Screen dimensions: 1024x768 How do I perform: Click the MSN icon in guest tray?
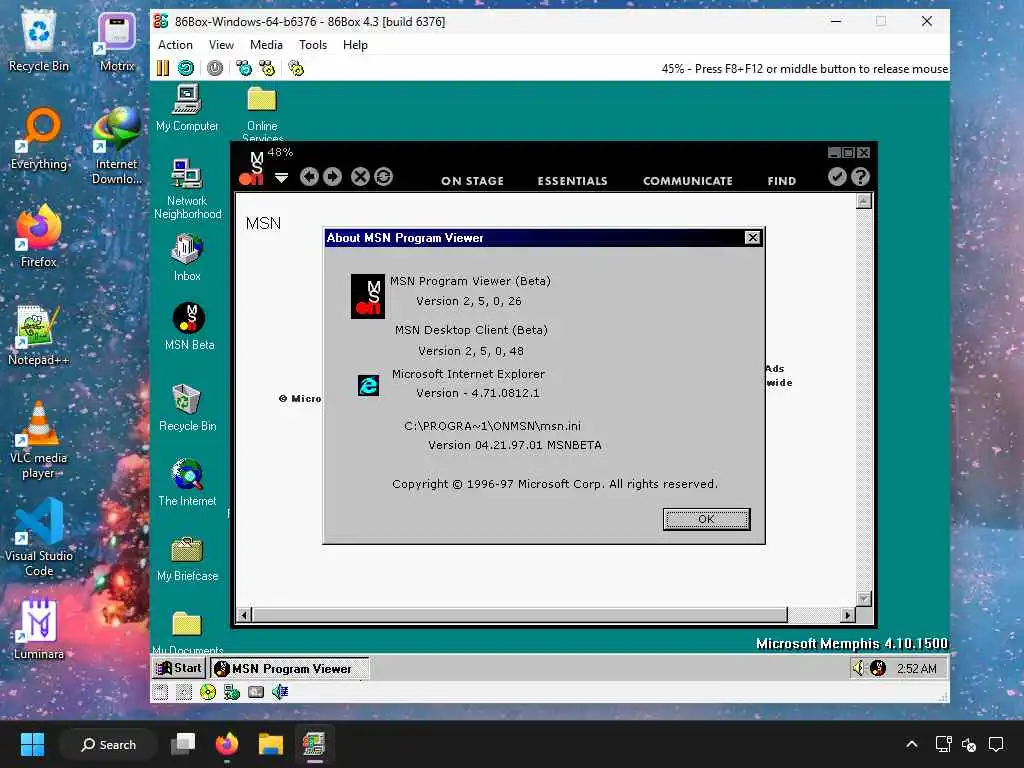pyautogui.click(x=878, y=668)
